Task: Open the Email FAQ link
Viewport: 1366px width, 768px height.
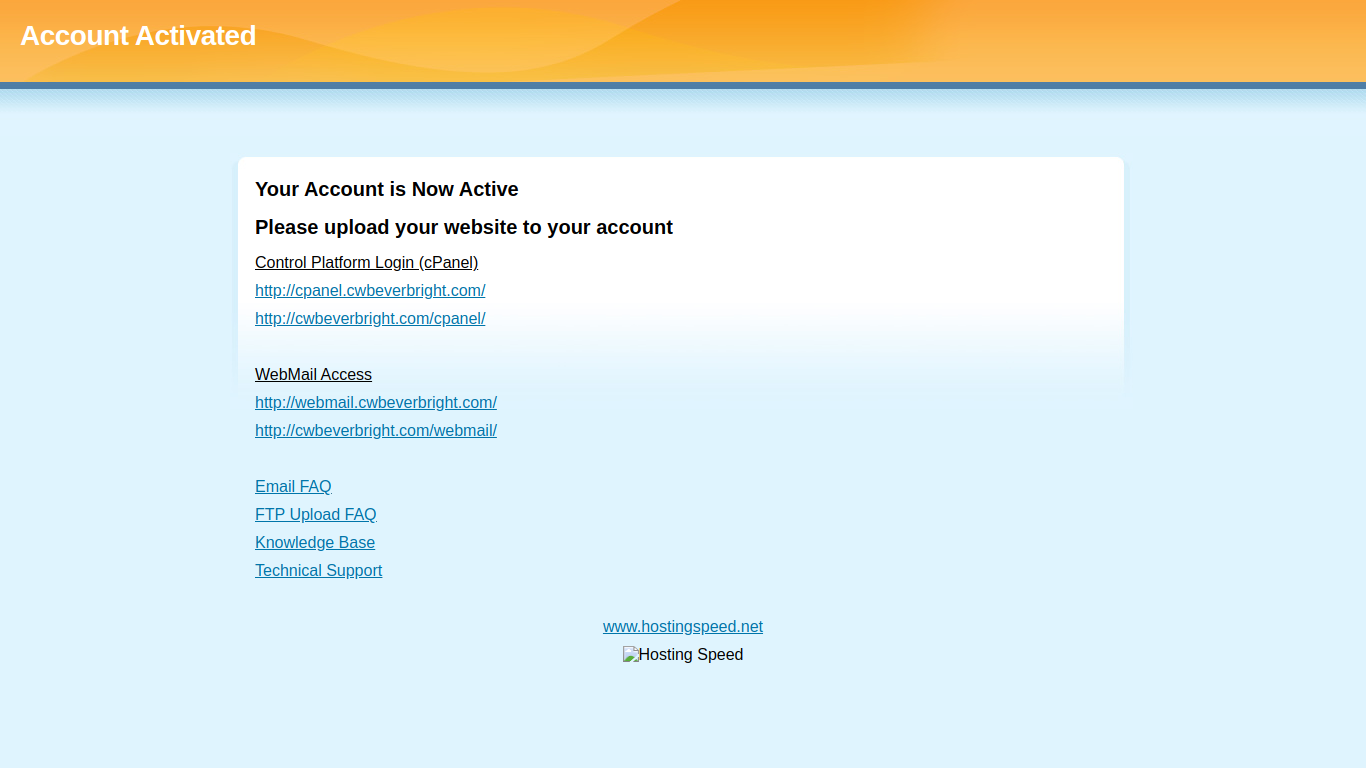Action: point(293,487)
